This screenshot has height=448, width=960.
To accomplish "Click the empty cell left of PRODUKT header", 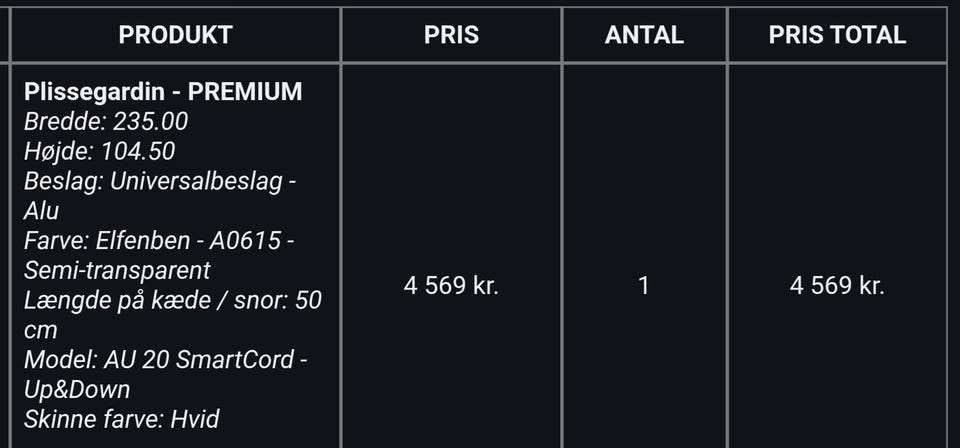I will pyautogui.click(x=5, y=35).
